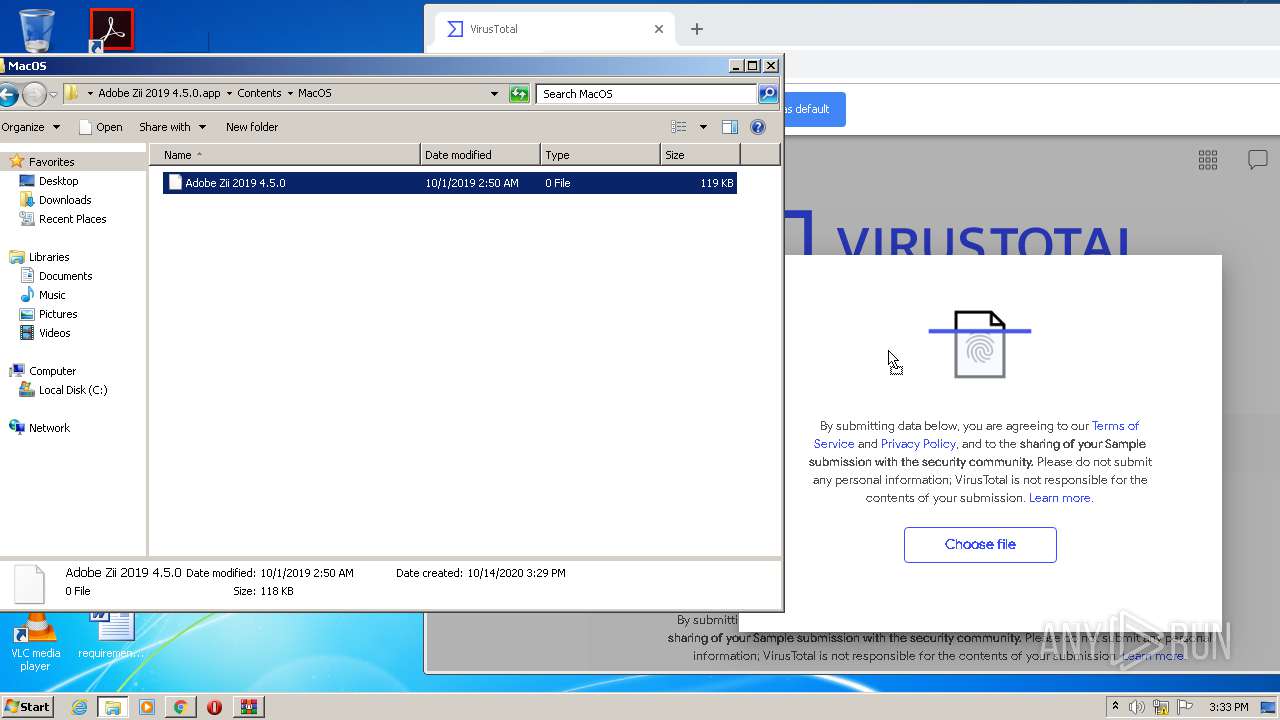Image resolution: width=1280 pixels, height=720 pixels.
Task: Launch Internet Explorer from taskbar
Action: (x=79, y=707)
